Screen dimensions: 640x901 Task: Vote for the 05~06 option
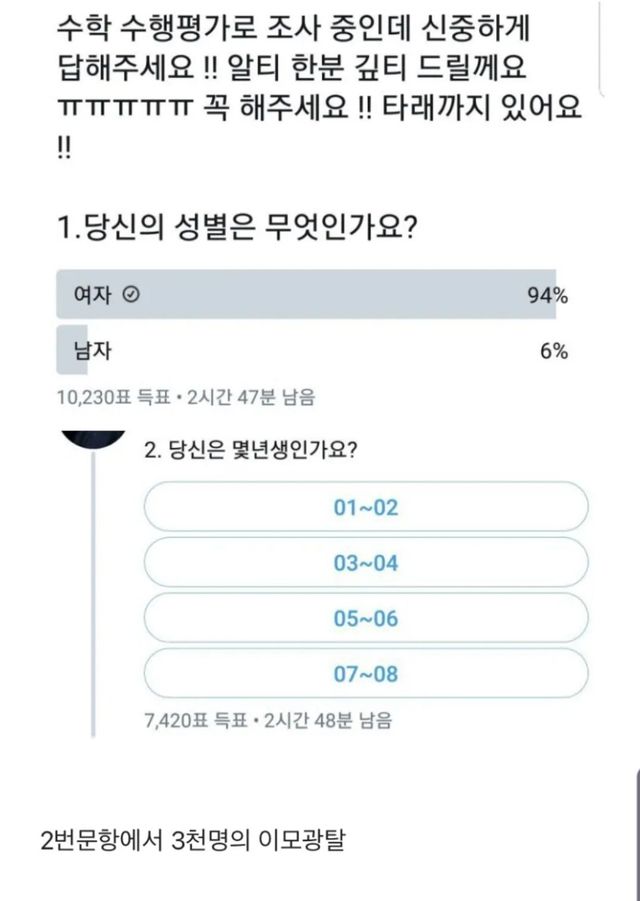366,618
